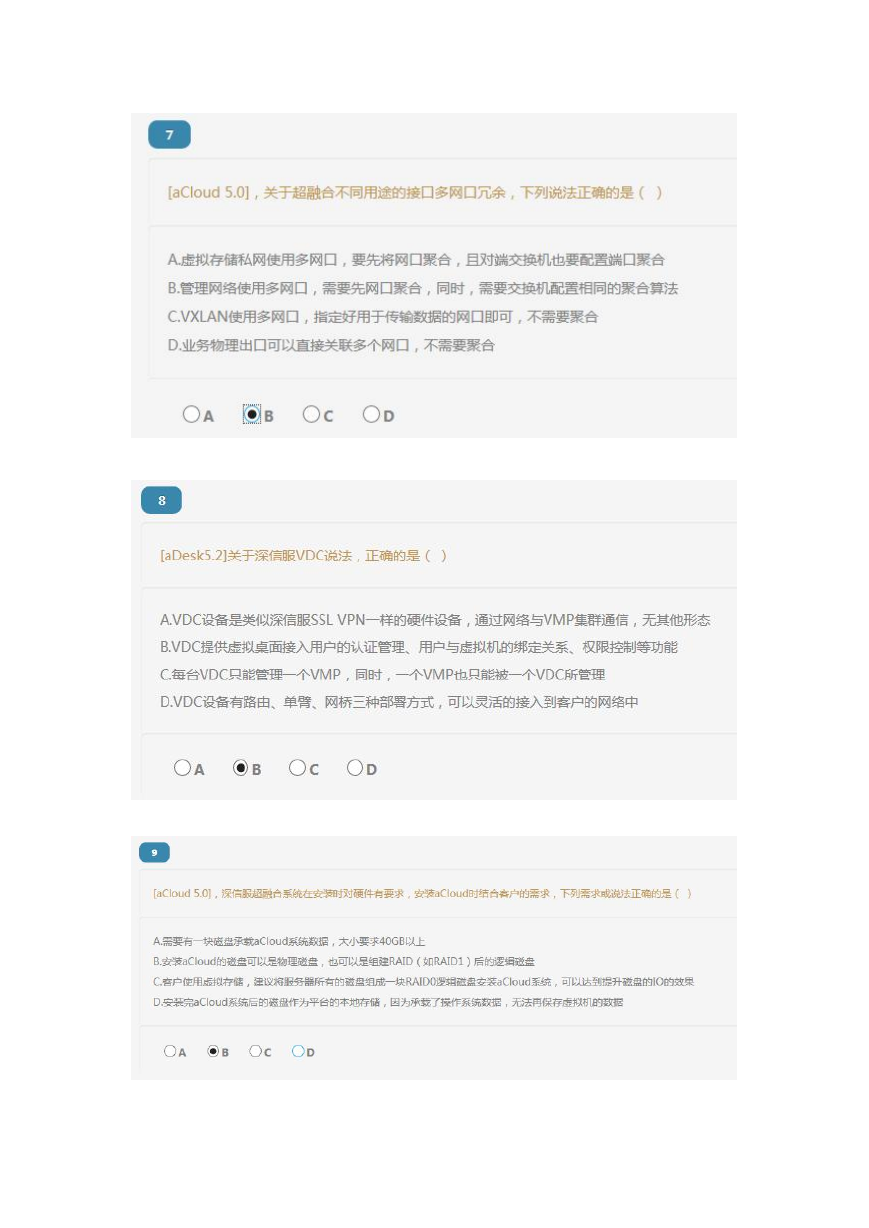Click the aDesk5.2 VDC question text
Image resolution: width=869 pixels, height=1228 pixels.
tap(303, 555)
